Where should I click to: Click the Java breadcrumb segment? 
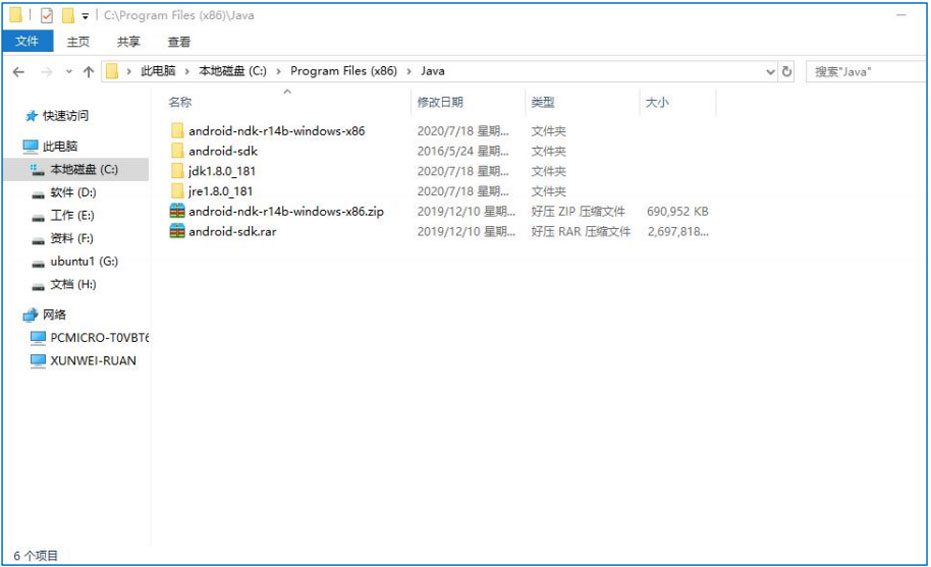click(432, 71)
